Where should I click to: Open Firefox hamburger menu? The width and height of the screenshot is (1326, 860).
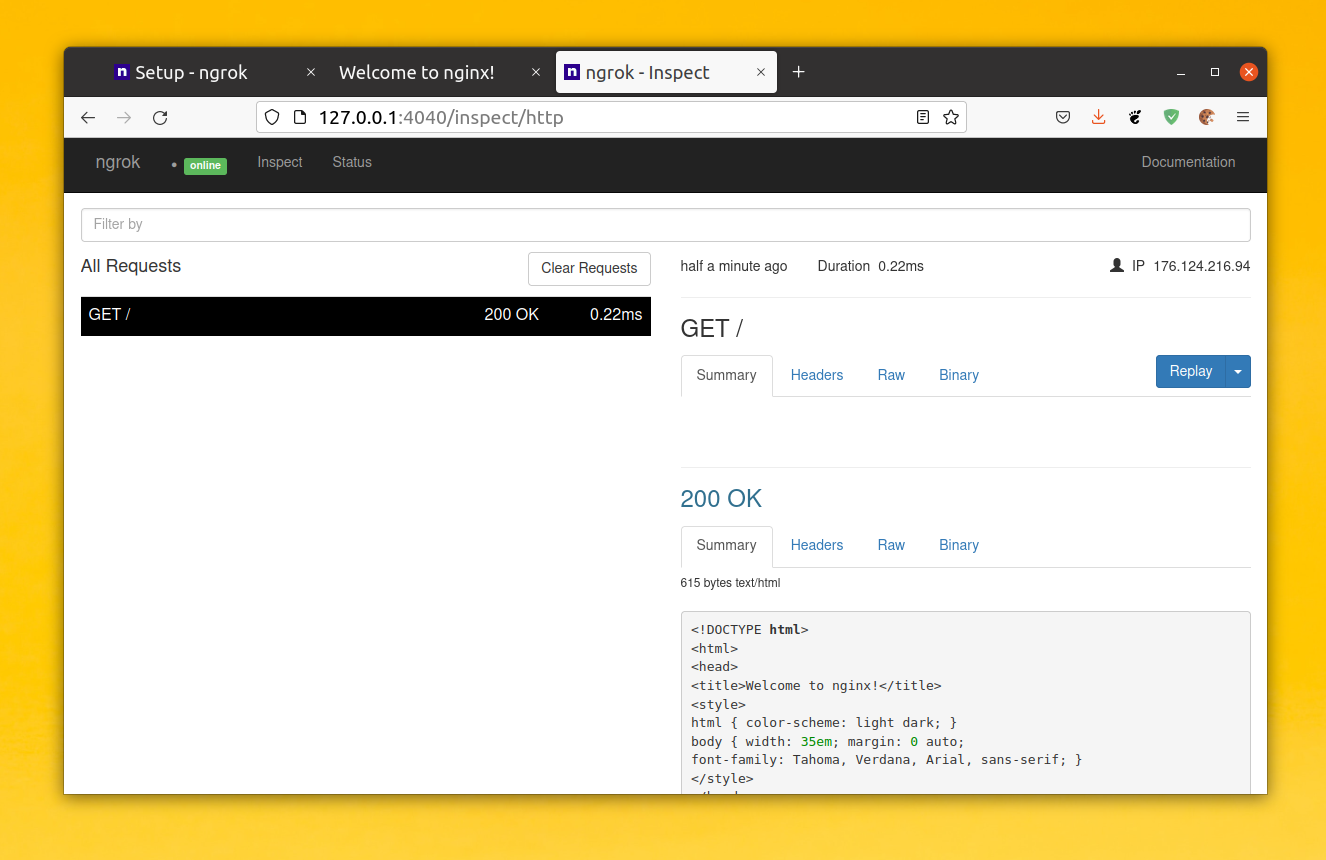1243,118
